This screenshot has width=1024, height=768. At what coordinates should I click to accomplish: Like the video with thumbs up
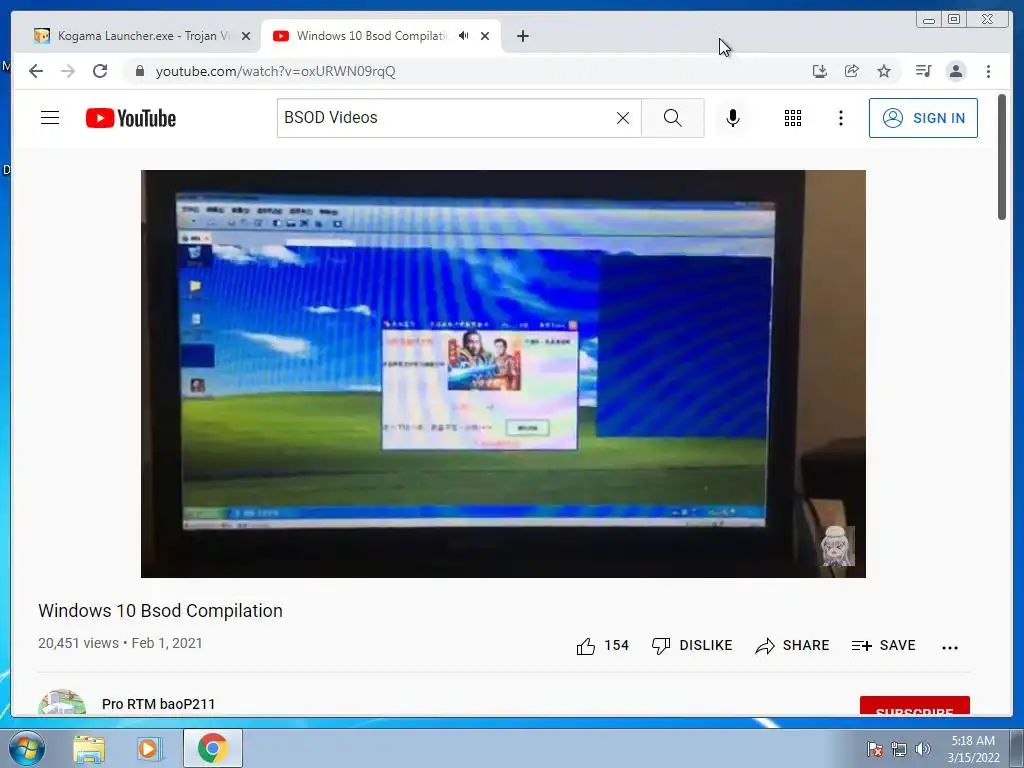click(586, 646)
